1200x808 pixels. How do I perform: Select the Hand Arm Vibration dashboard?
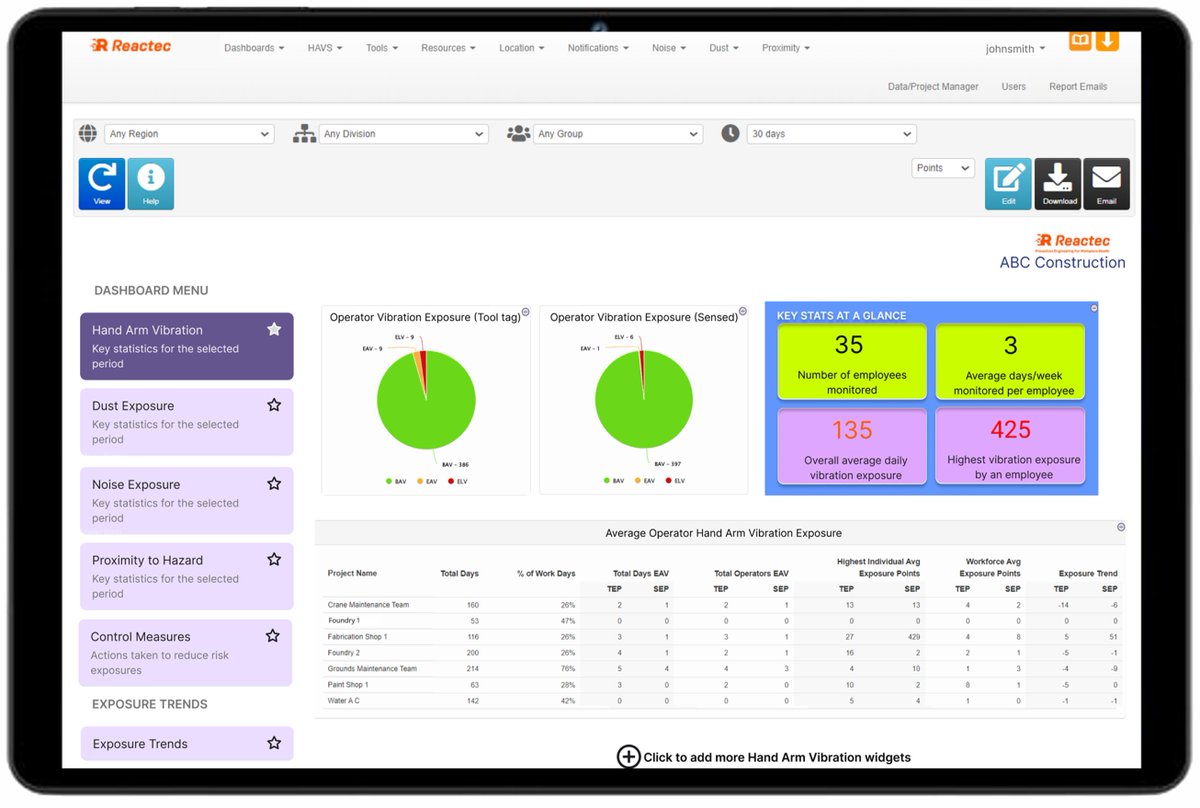point(187,346)
